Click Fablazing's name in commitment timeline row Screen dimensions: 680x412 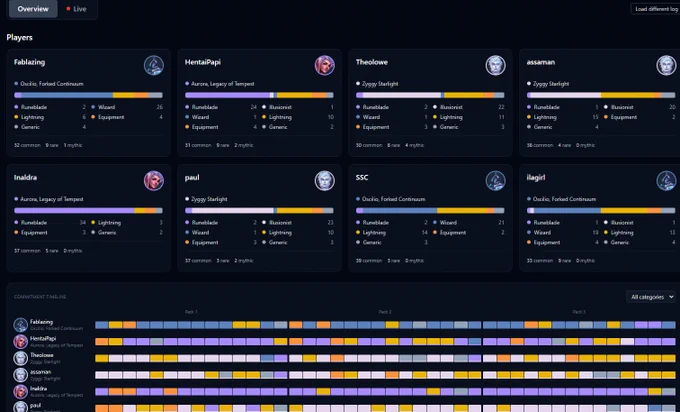(41, 322)
